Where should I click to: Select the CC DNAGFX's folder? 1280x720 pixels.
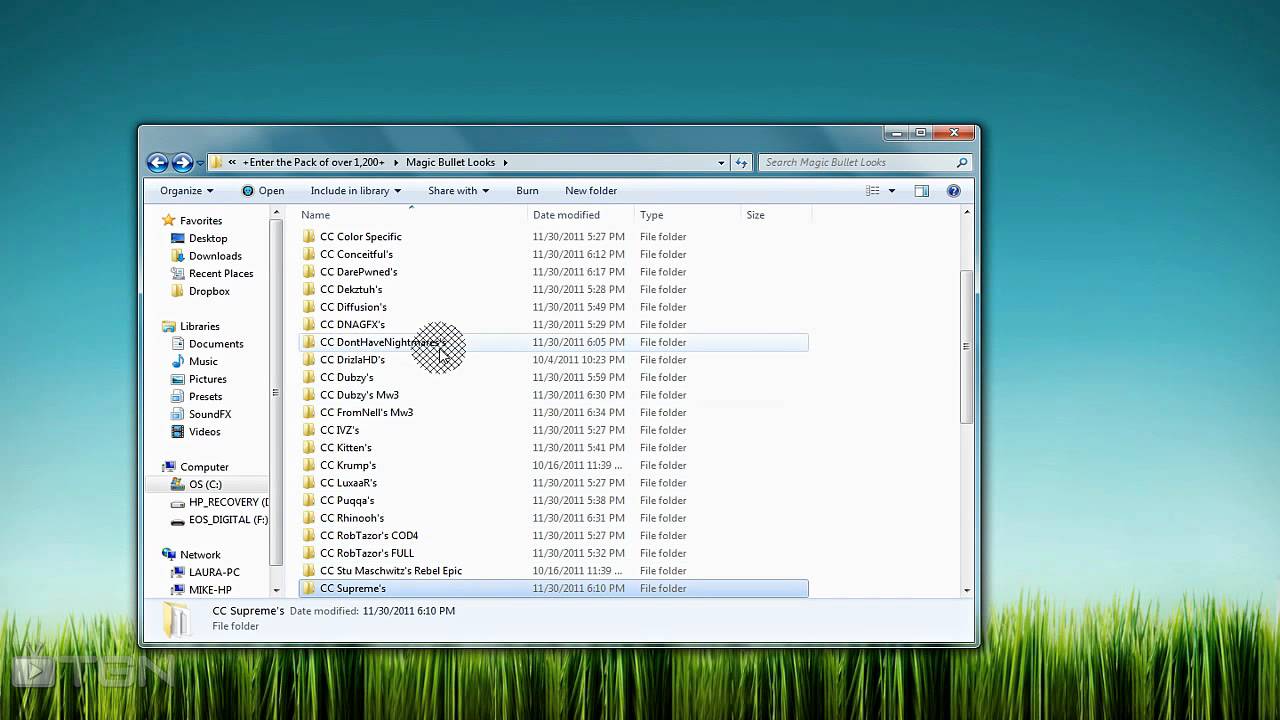(553, 325)
